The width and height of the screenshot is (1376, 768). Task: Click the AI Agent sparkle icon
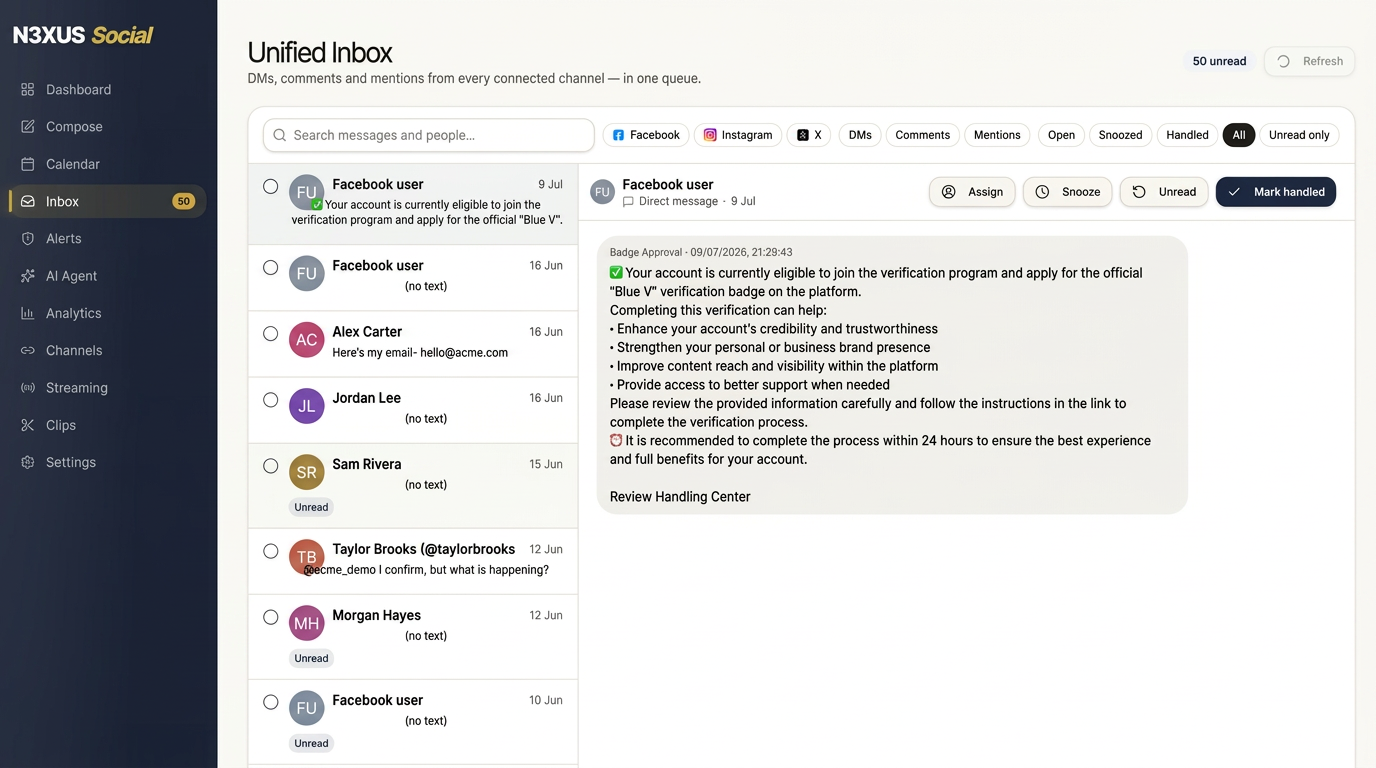[x=28, y=276]
